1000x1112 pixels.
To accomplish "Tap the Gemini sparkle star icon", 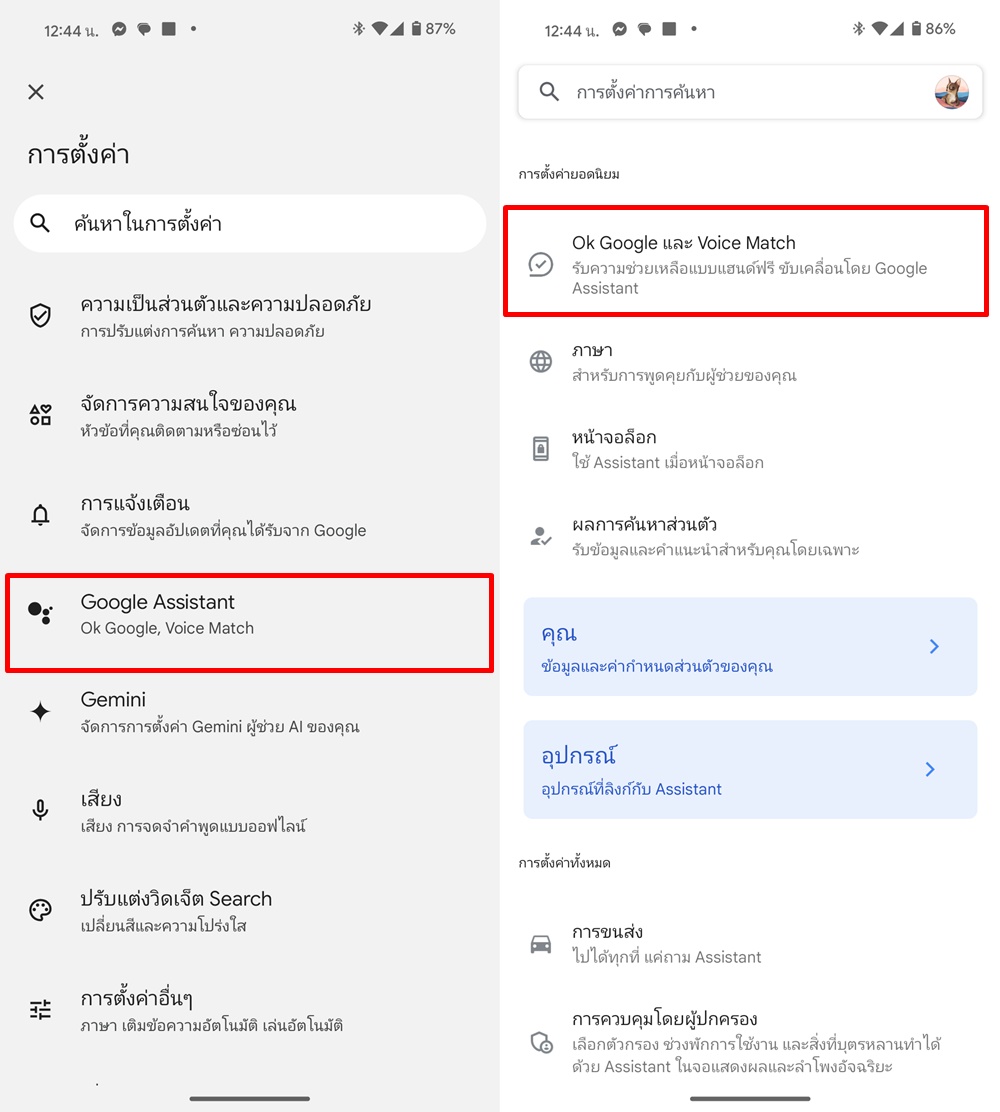I will coord(40,711).
